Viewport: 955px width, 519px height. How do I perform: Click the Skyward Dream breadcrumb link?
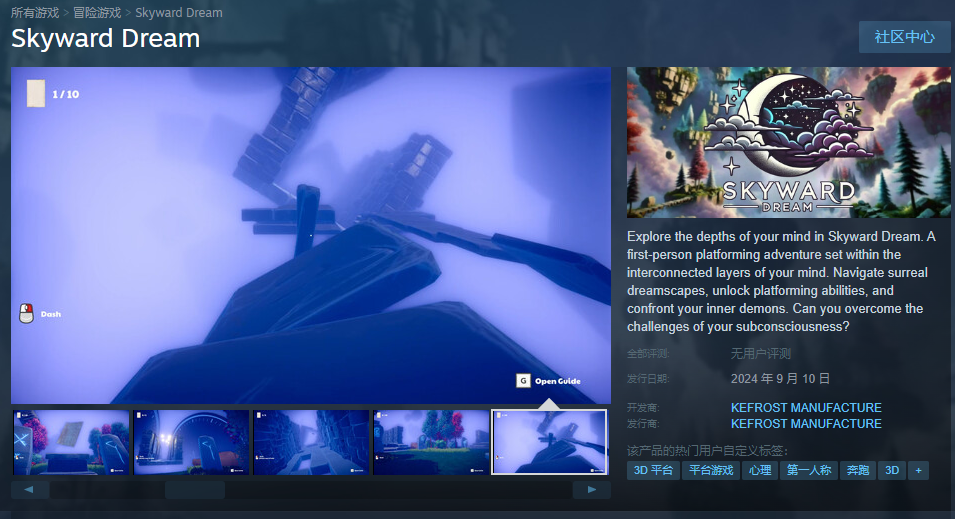point(178,13)
